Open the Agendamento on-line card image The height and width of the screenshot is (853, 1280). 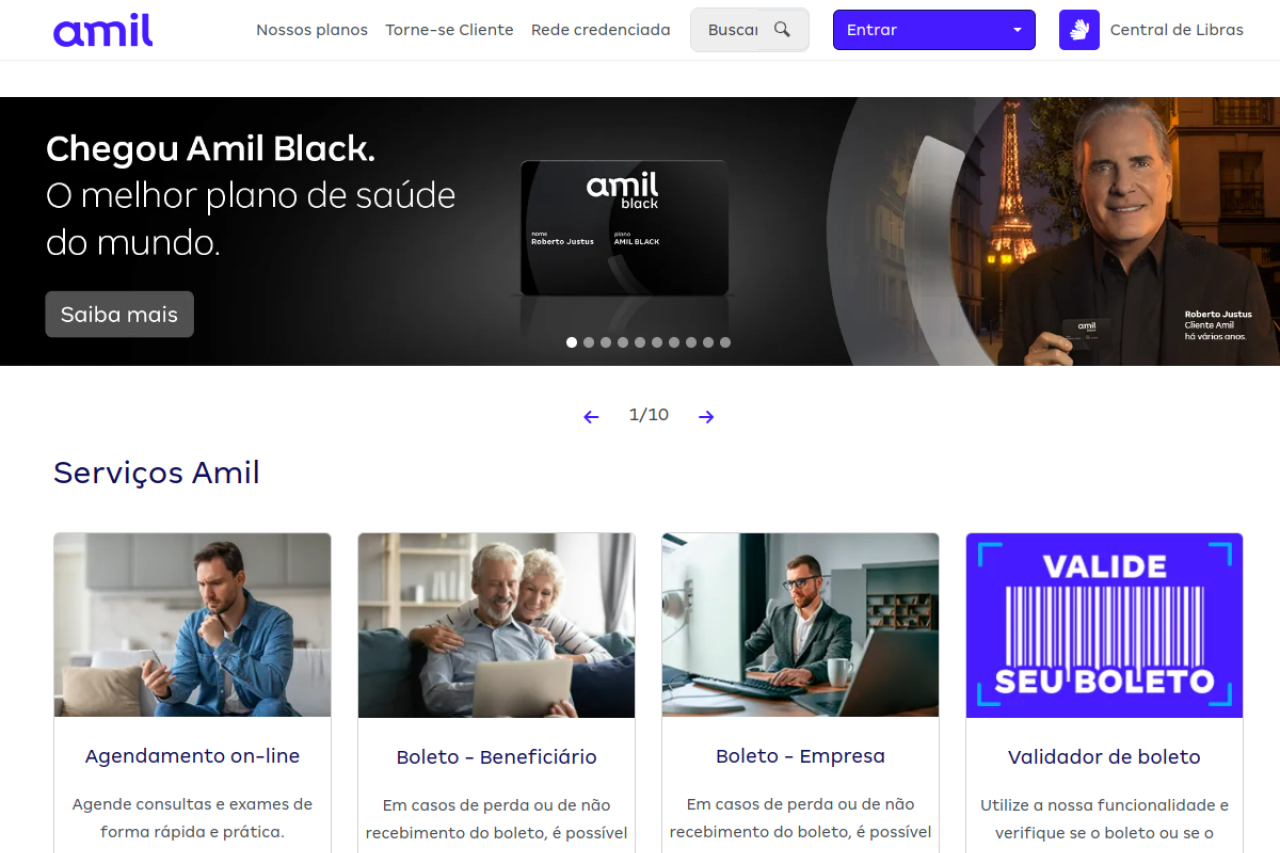(192, 625)
